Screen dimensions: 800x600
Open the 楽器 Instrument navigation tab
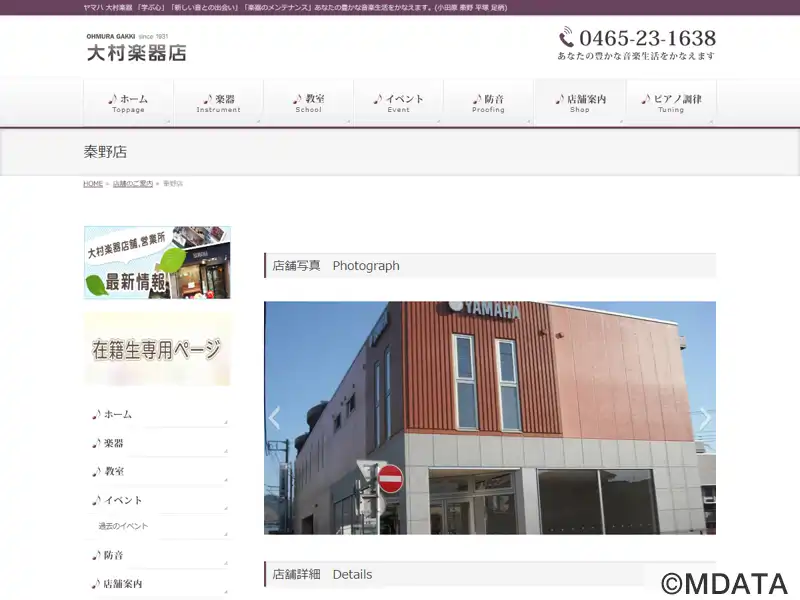point(218,103)
